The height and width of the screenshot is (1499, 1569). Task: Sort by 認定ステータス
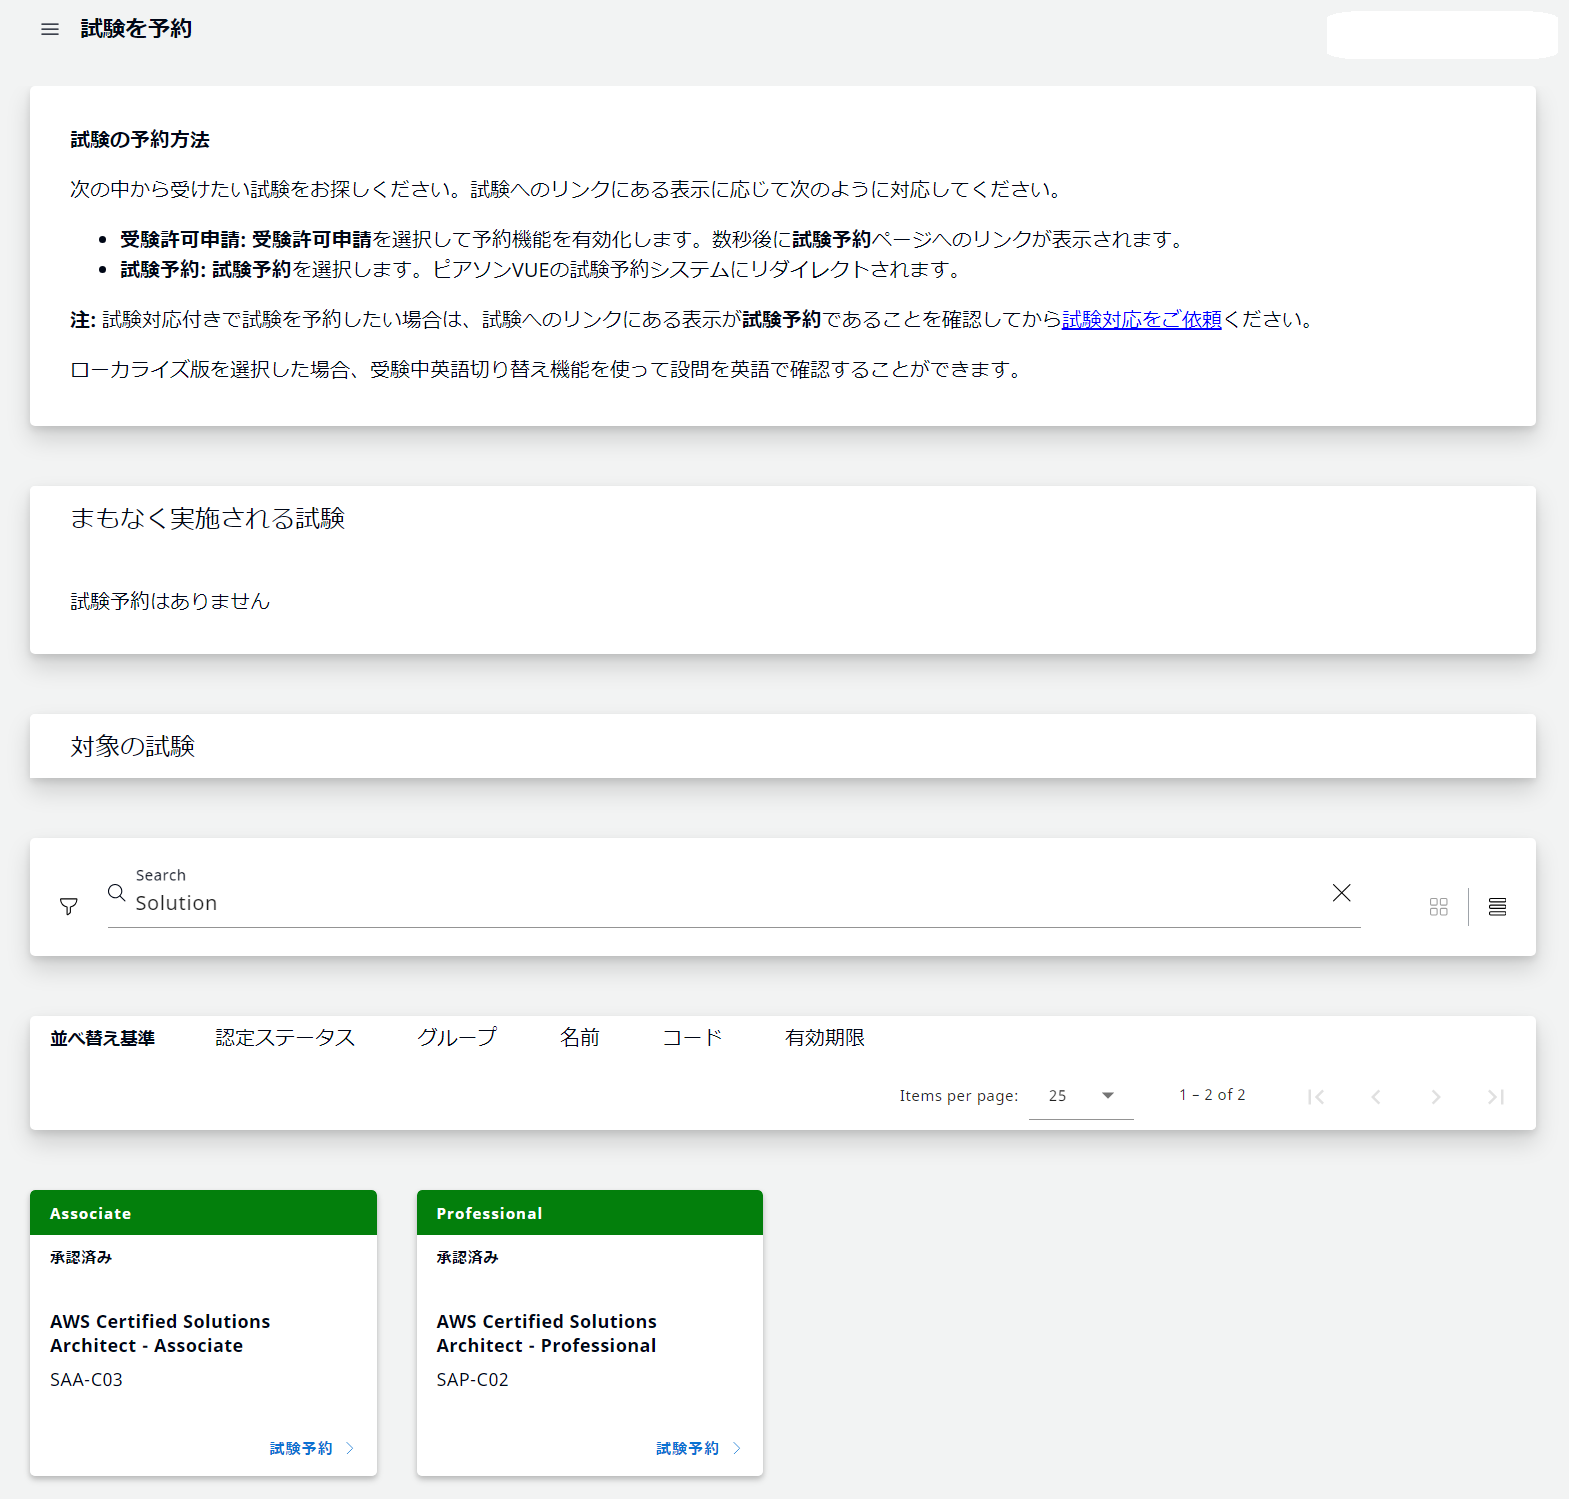[285, 1038]
